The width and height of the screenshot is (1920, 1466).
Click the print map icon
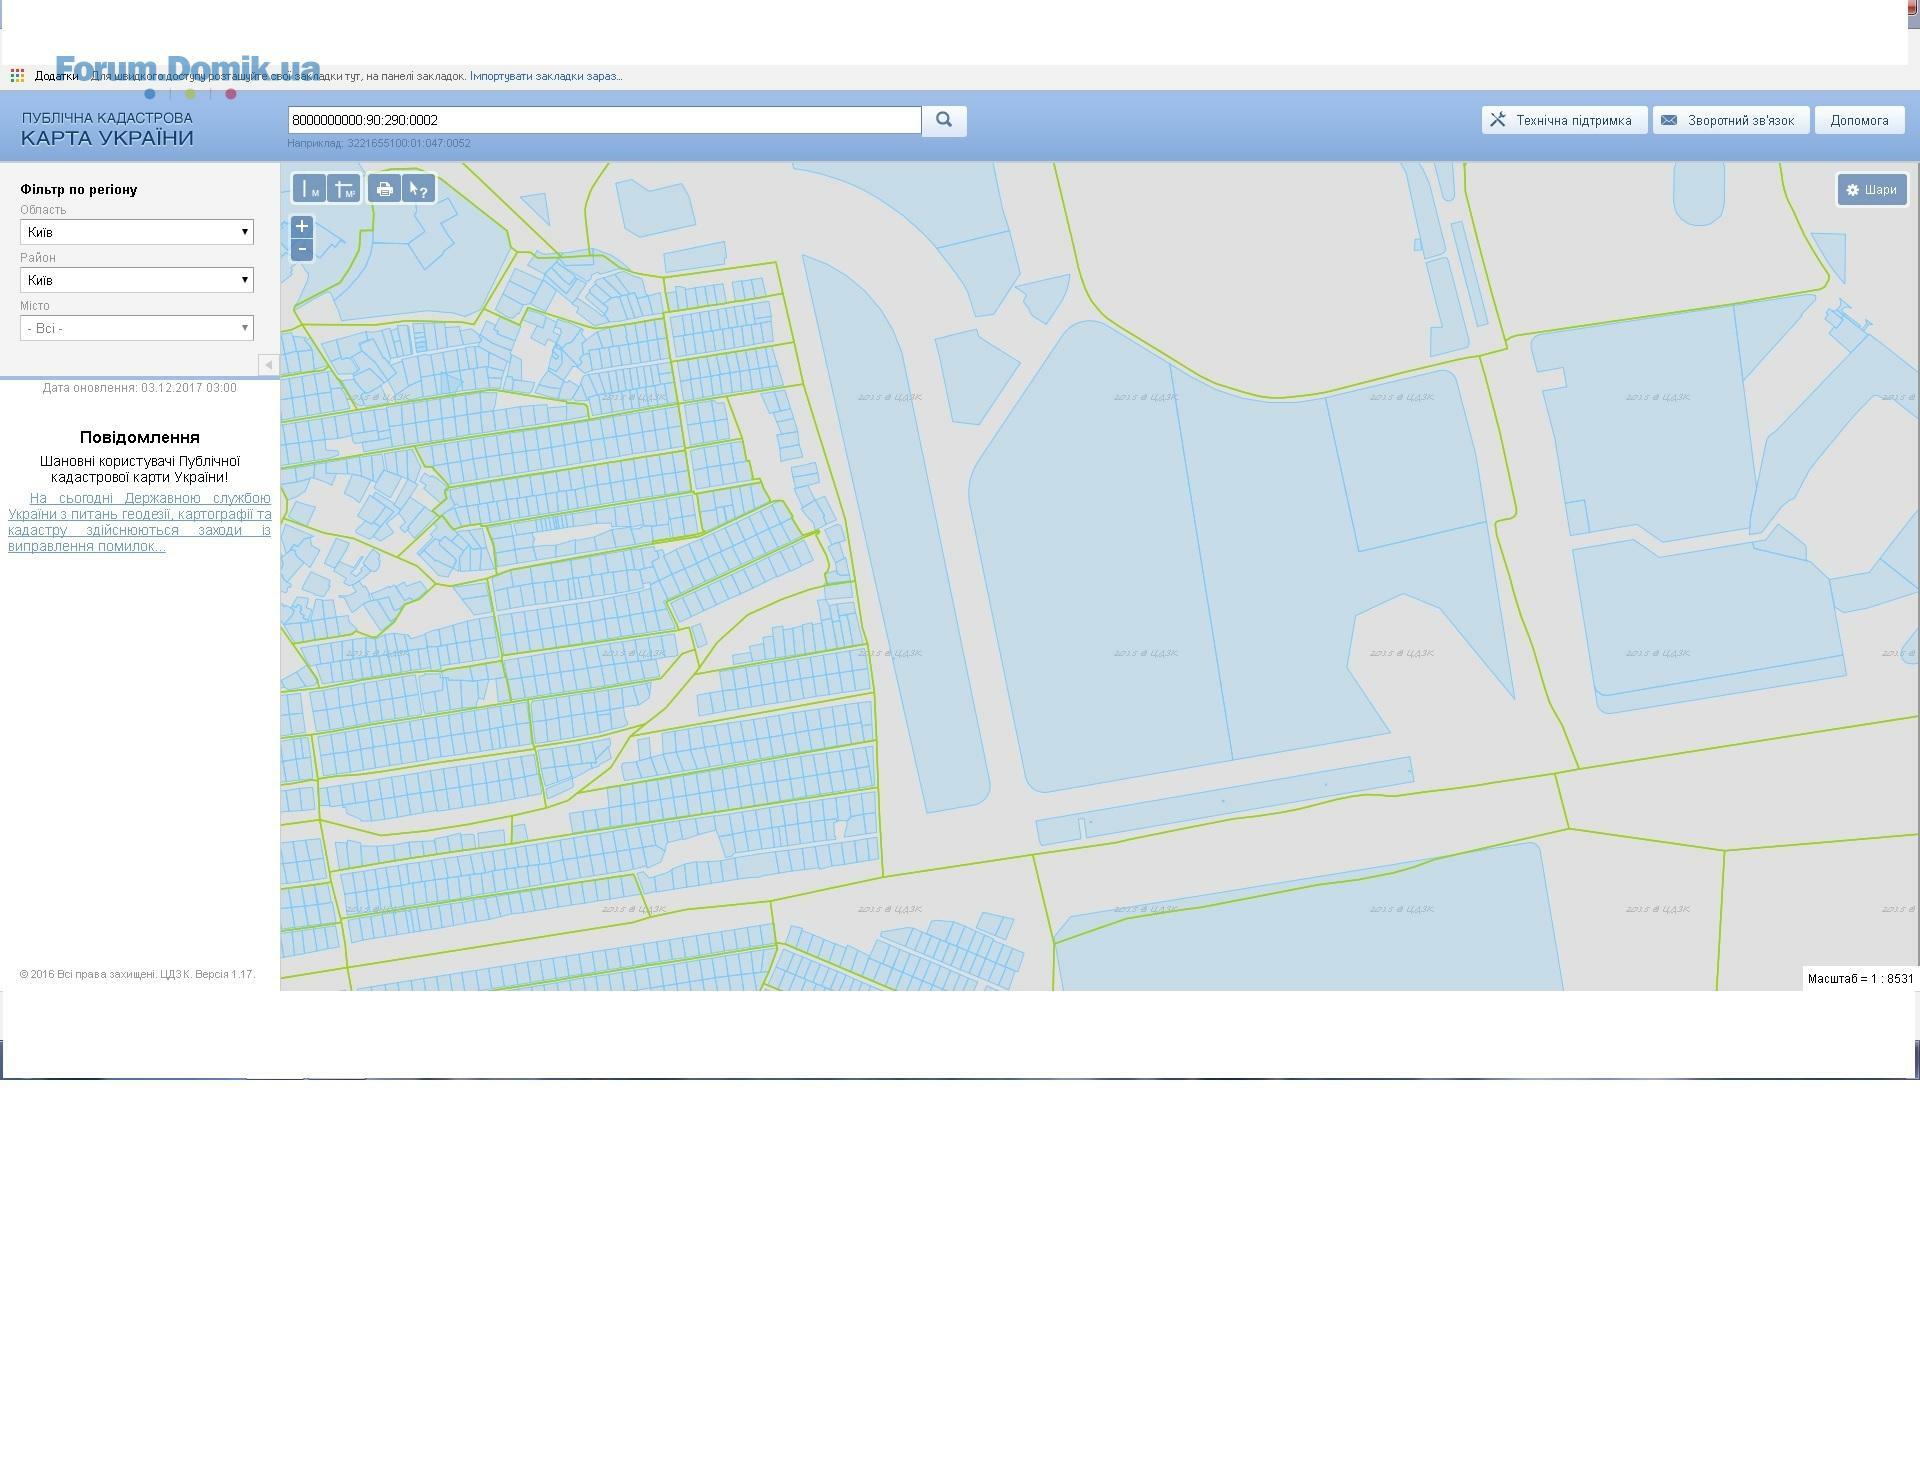pyautogui.click(x=384, y=189)
